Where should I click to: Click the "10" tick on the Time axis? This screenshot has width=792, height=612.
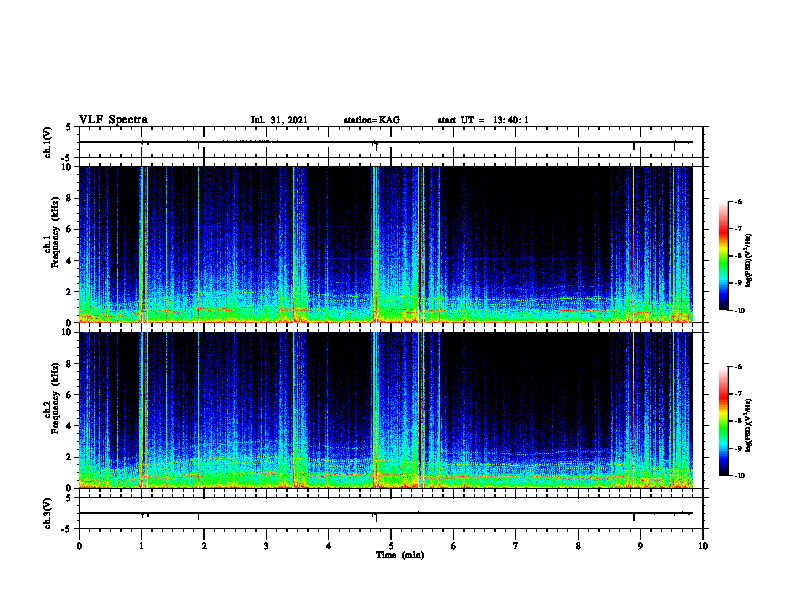703,546
